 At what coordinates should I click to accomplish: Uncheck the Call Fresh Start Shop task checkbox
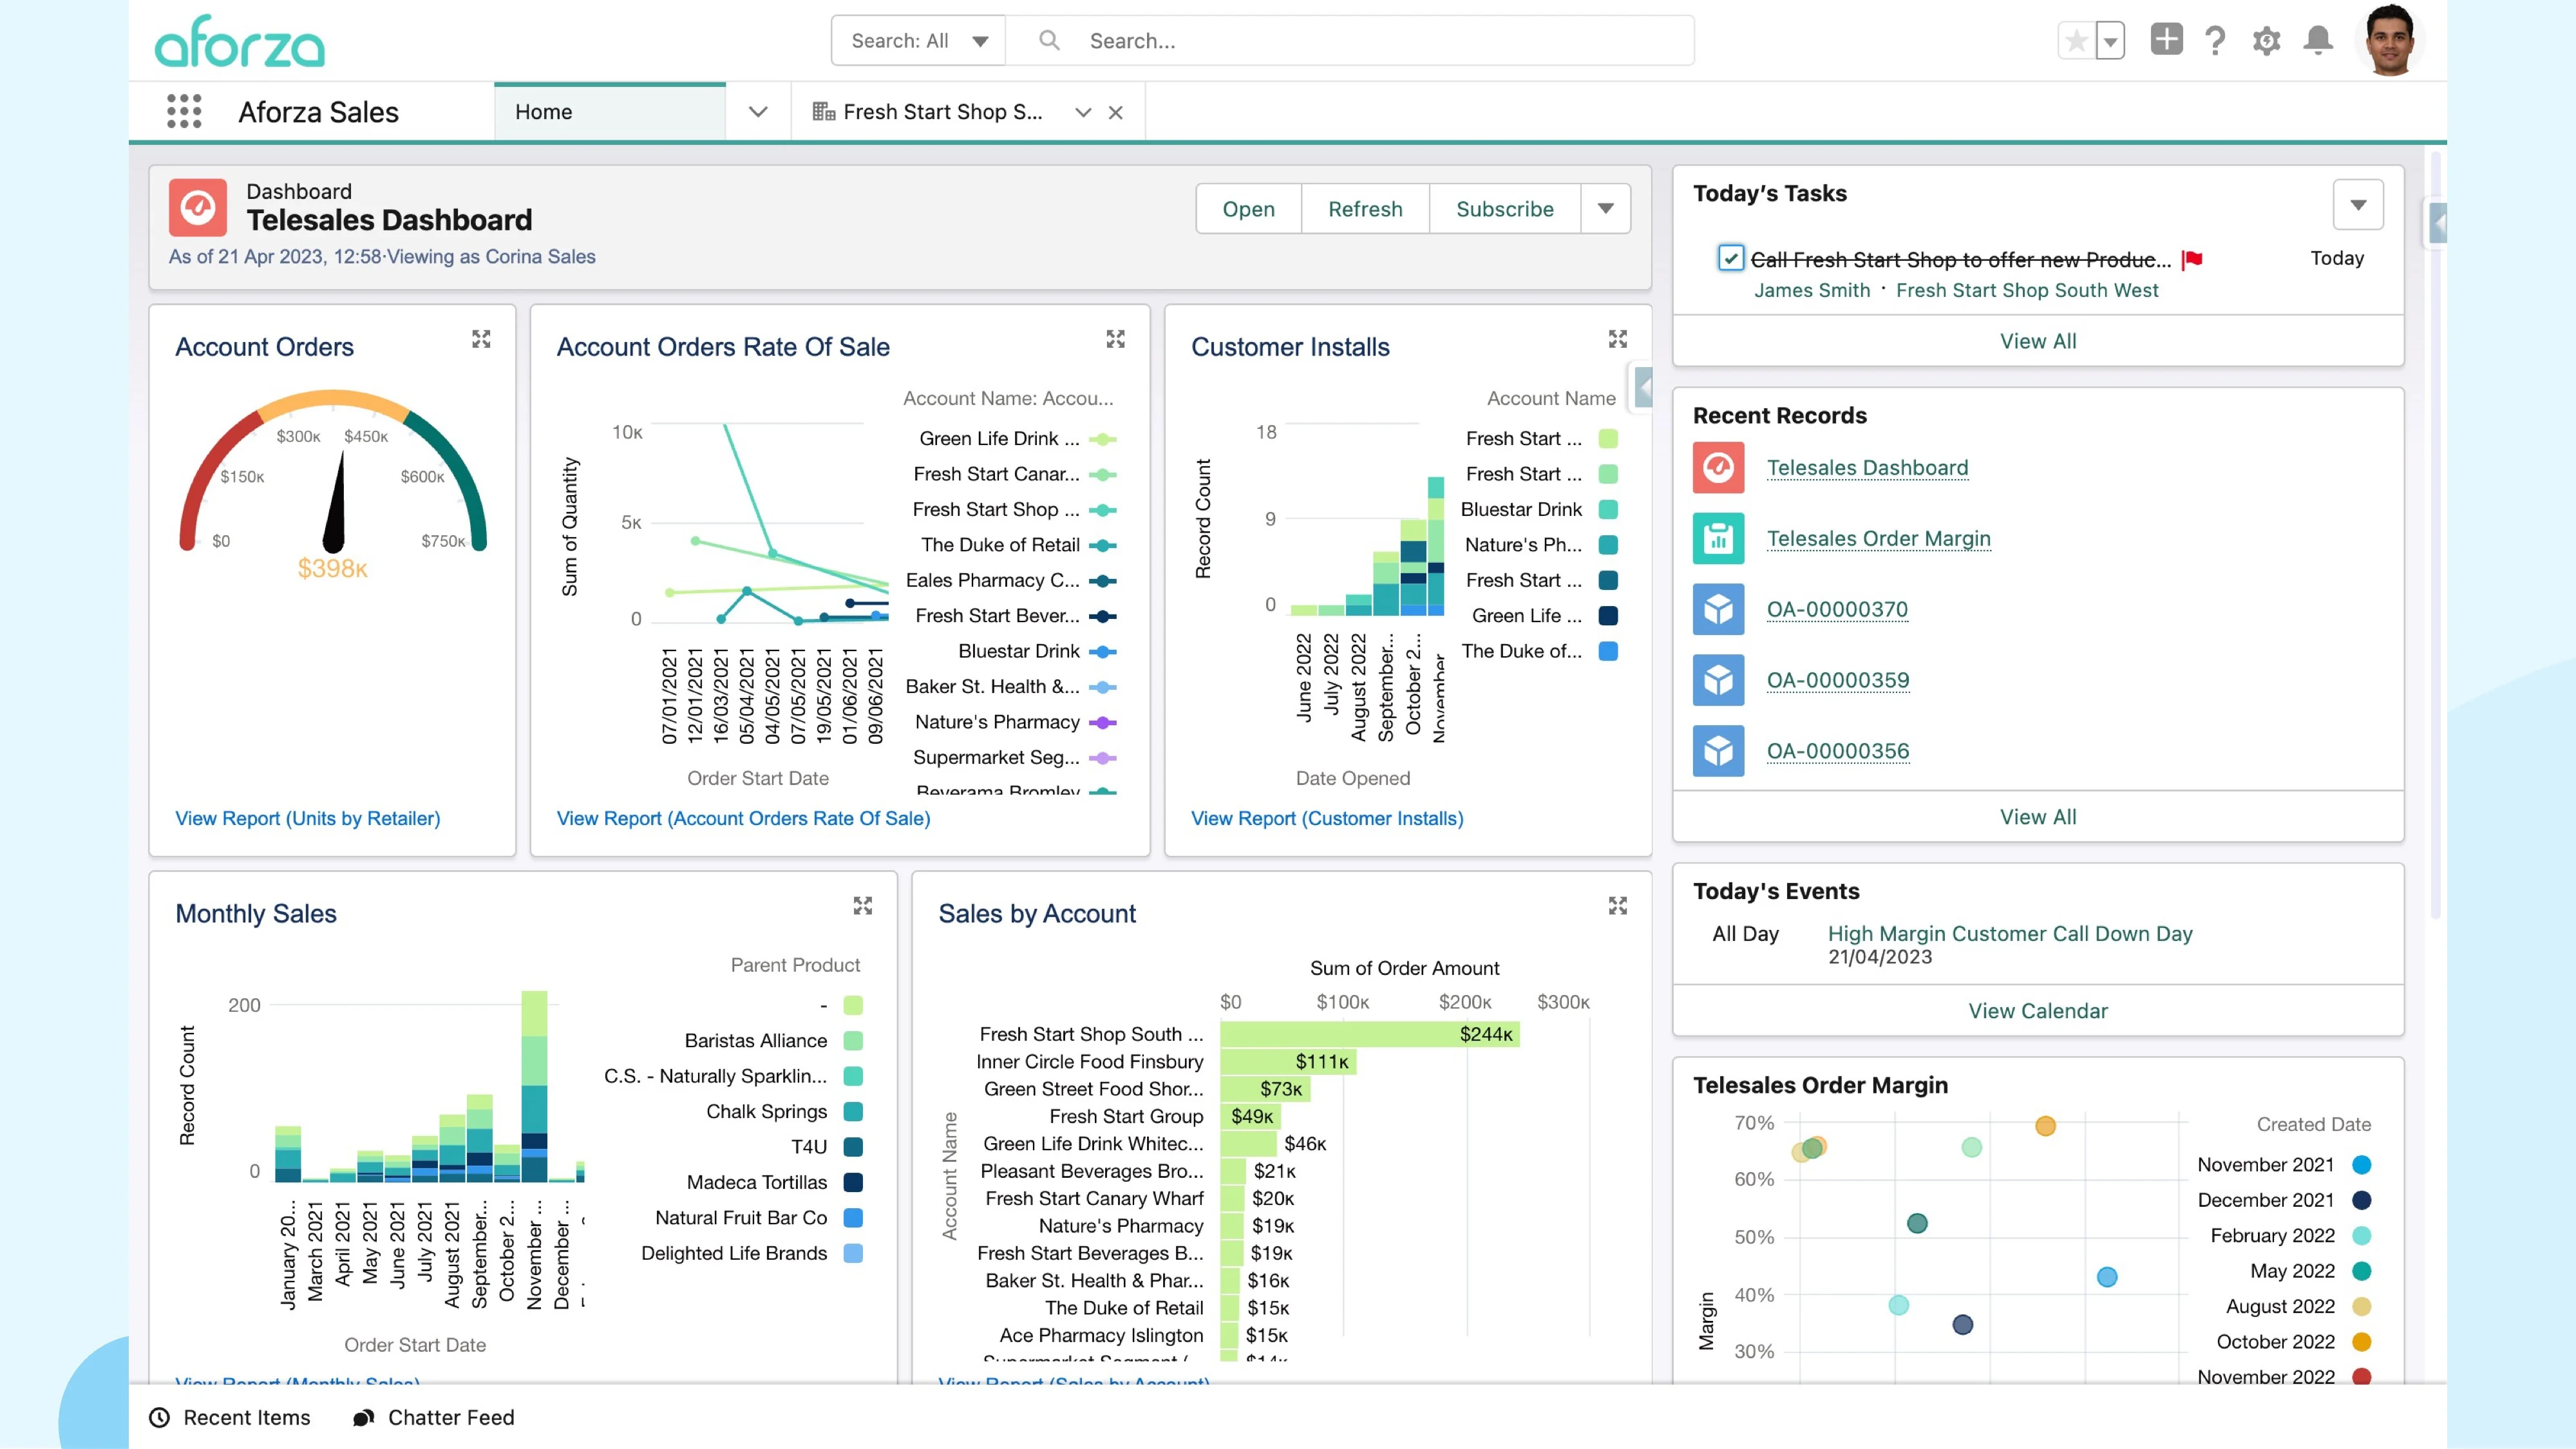point(1730,258)
